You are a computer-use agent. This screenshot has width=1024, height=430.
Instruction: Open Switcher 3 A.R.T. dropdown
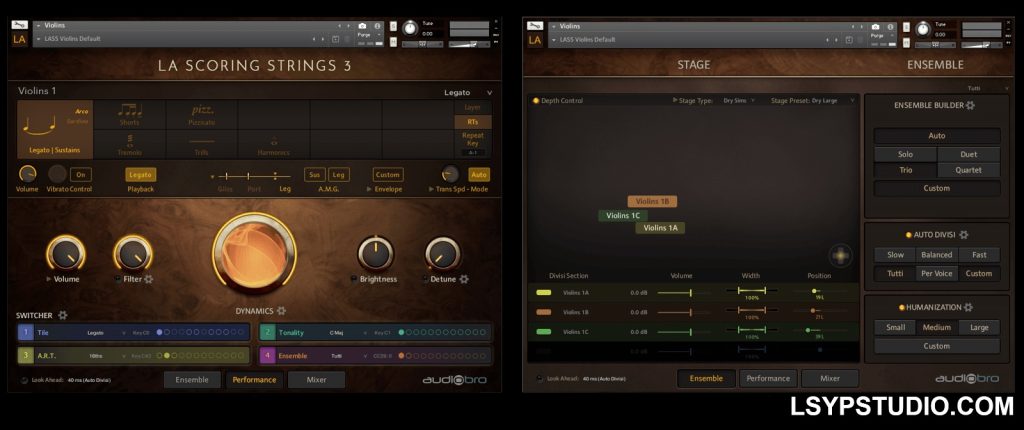pos(107,356)
